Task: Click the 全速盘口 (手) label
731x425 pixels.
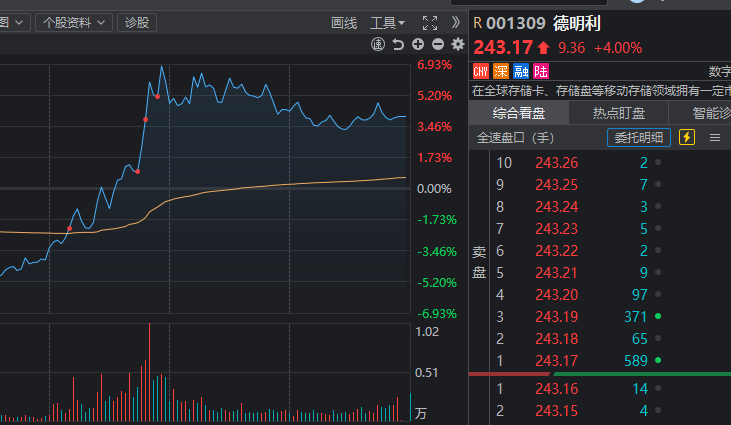Action: 515,138
